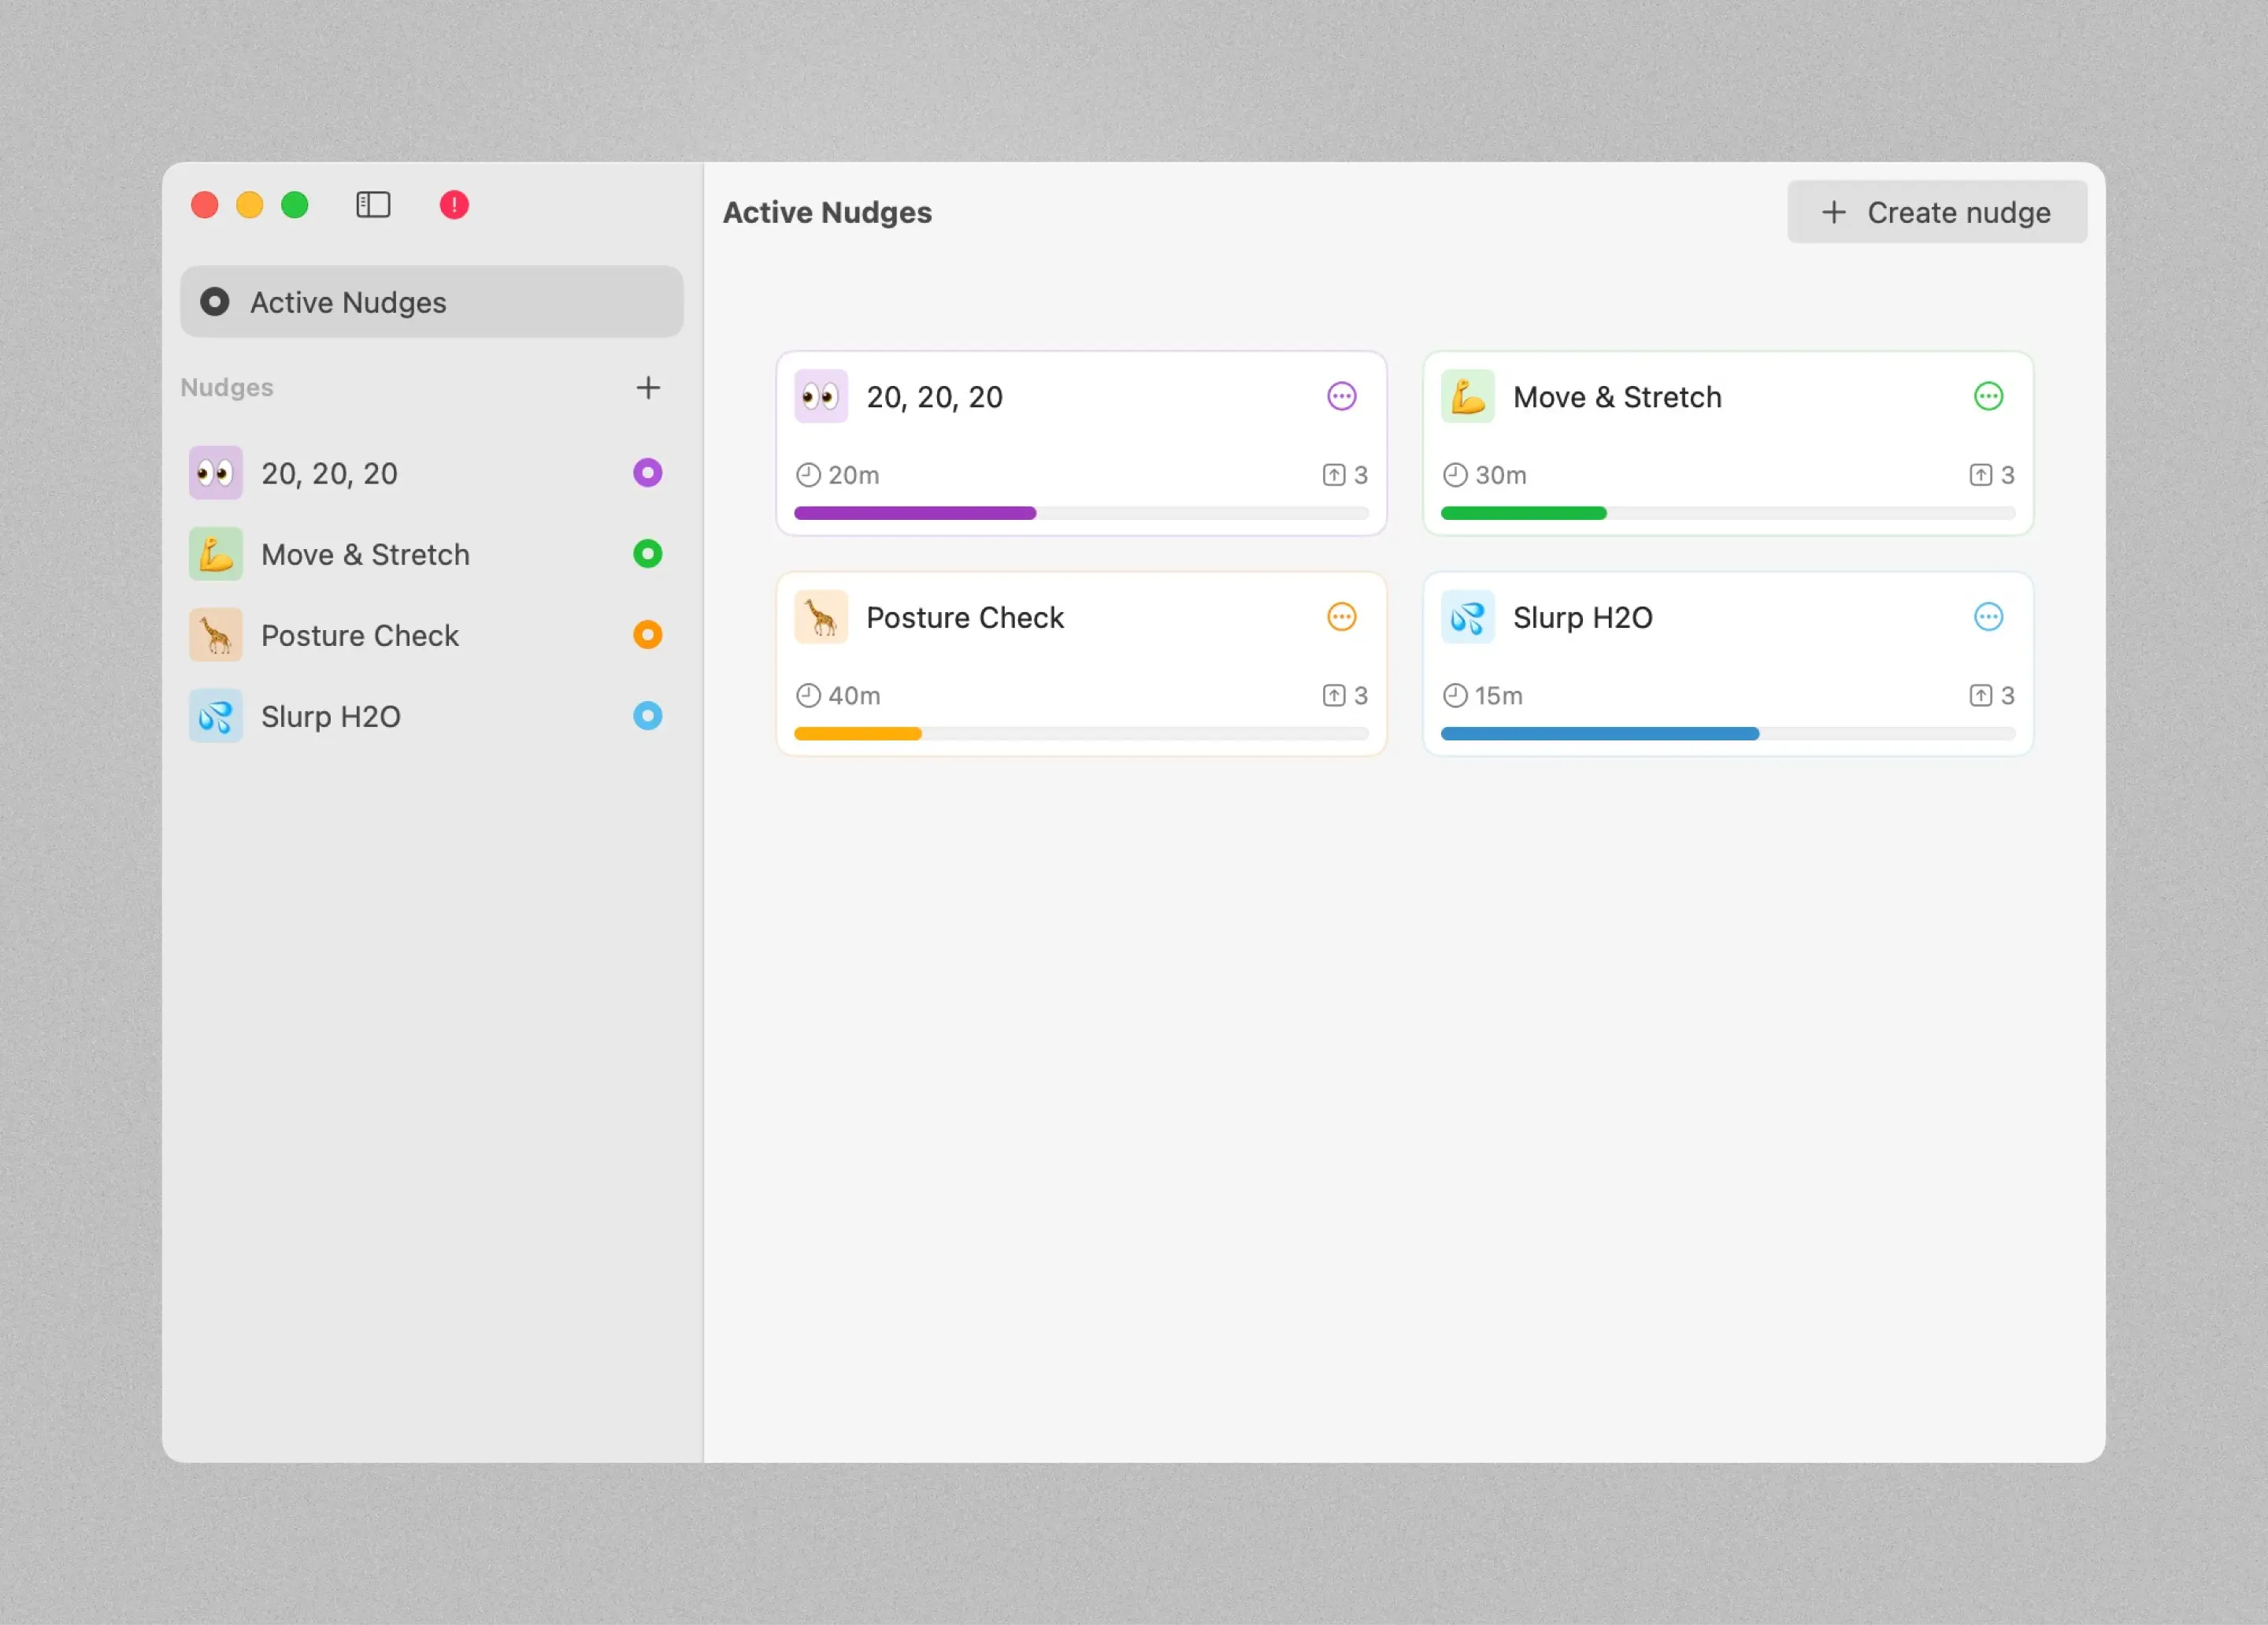This screenshot has height=1625, width=2268.
Task: Click the eyes emoji in sidebar 20, 20, 20
Action: 216,473
